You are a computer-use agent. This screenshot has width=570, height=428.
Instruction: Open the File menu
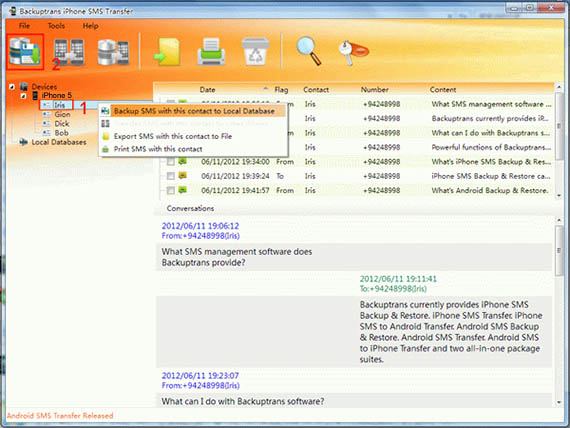click(24, 26)
